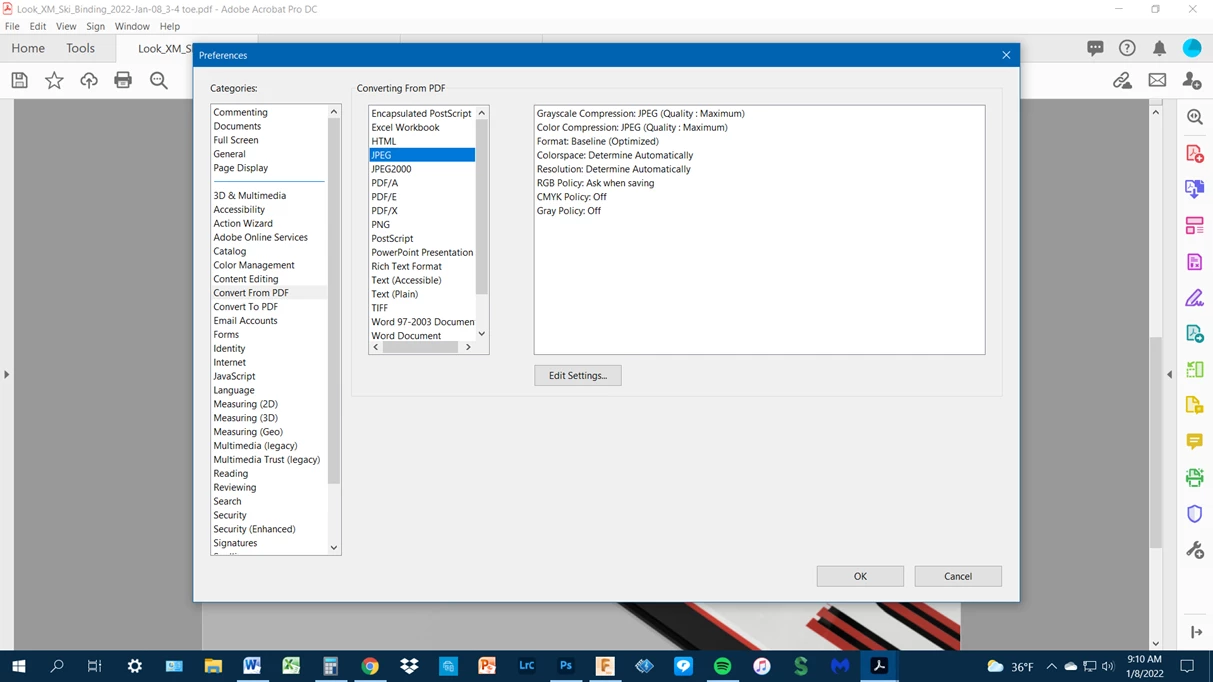Click the find text magnifier icon
The height and width of the screenshot is (682, 1213).
159,80
